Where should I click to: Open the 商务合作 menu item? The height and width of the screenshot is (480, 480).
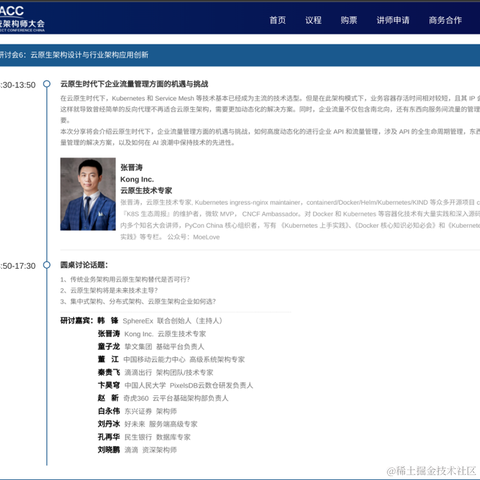pyautogui.click(x=445, y=20)
